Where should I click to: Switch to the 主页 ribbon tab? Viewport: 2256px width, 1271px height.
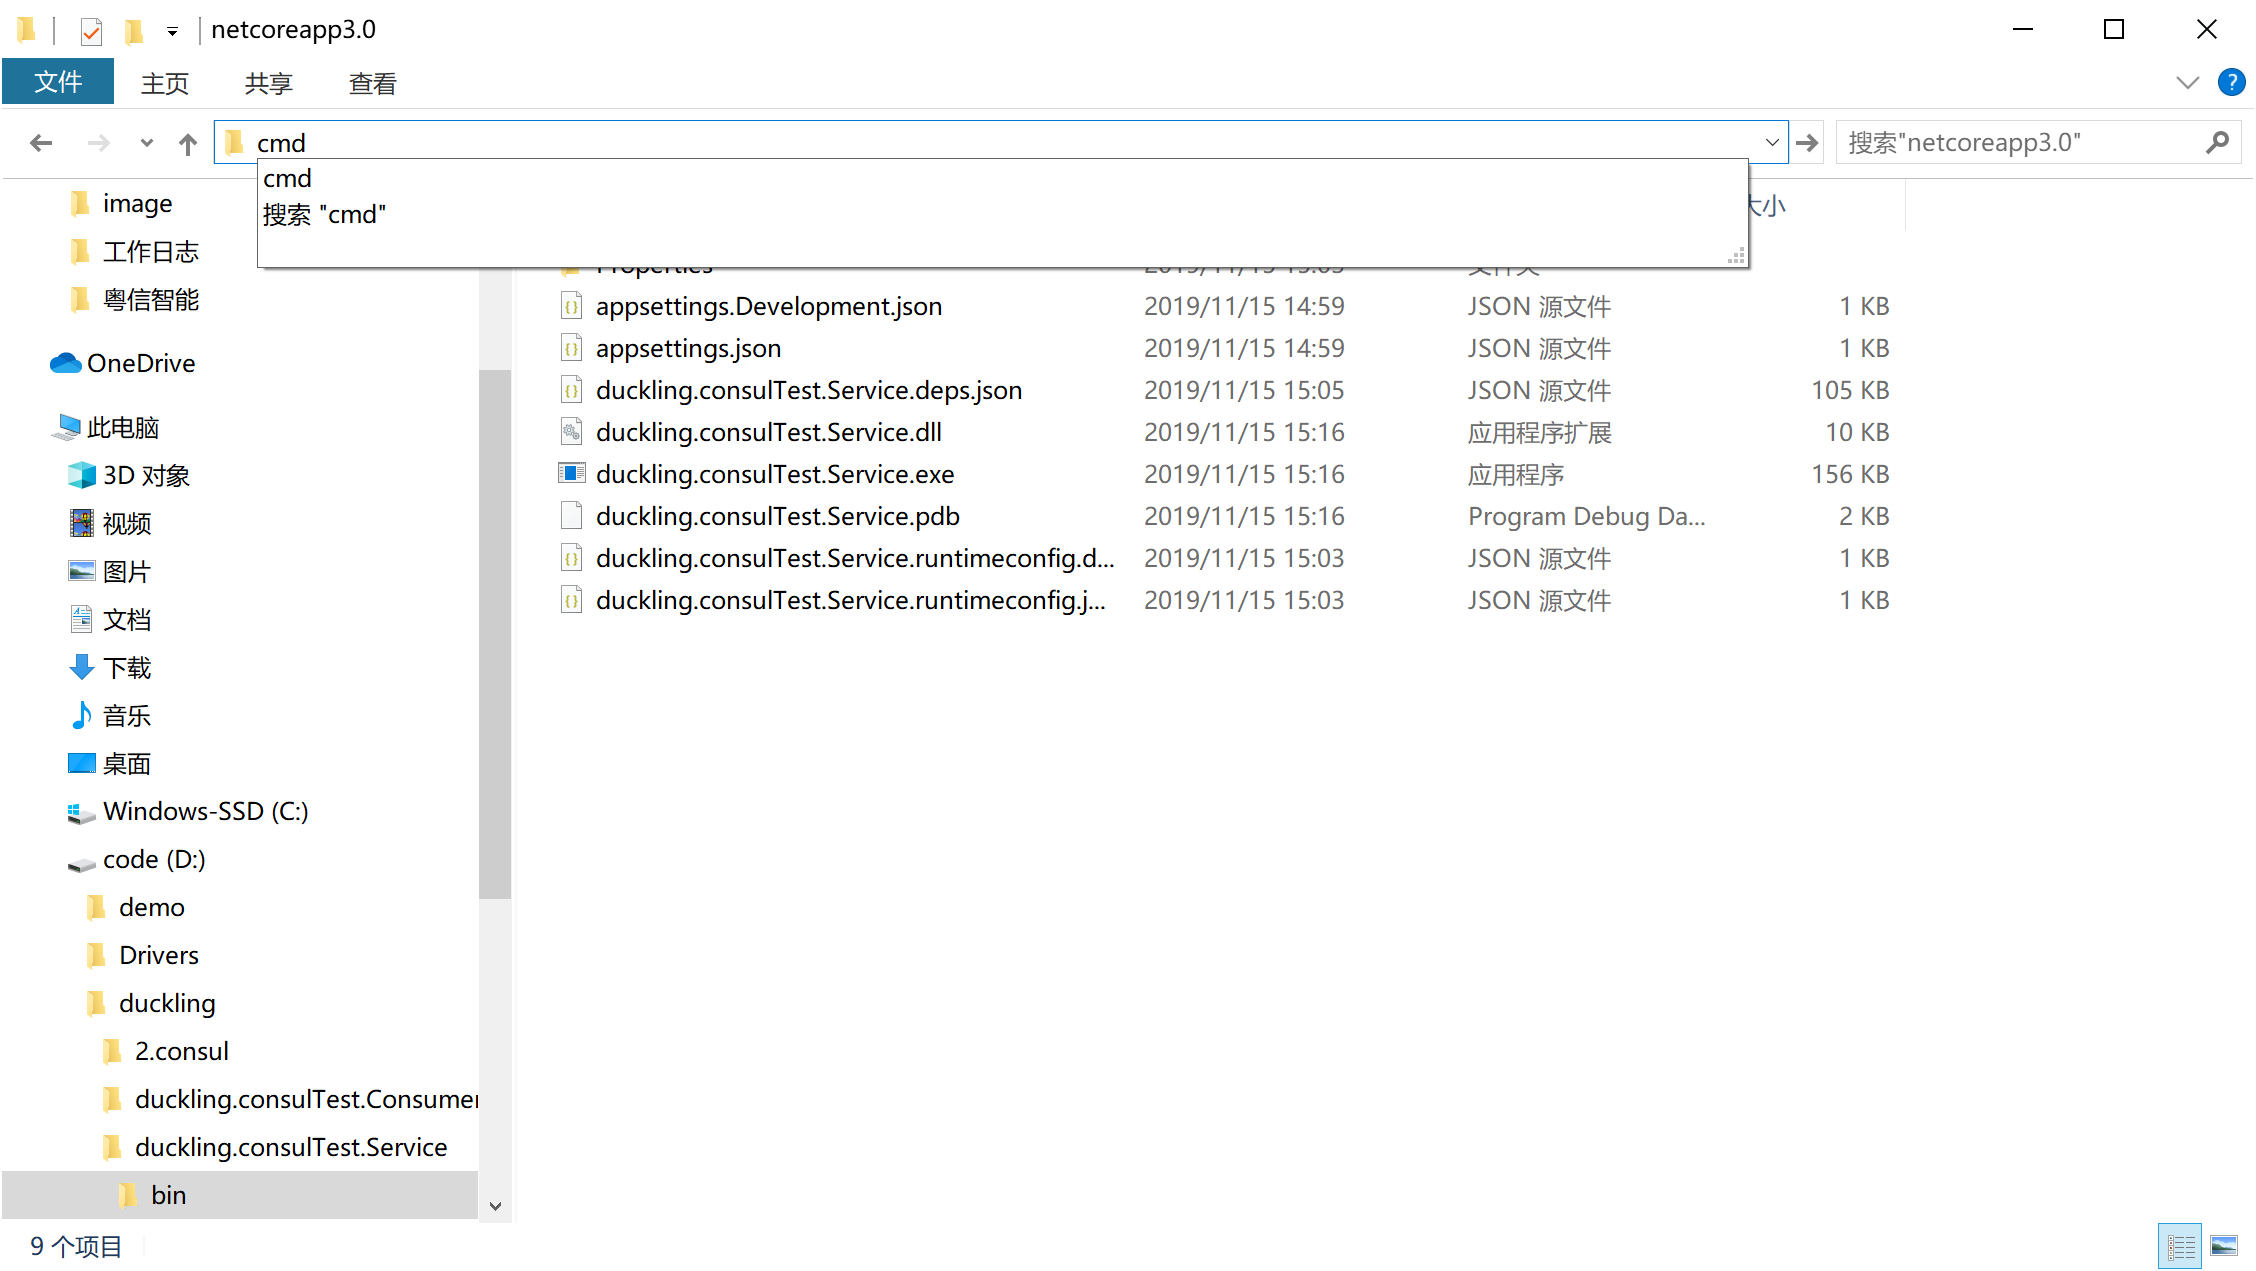coord(165,82)
